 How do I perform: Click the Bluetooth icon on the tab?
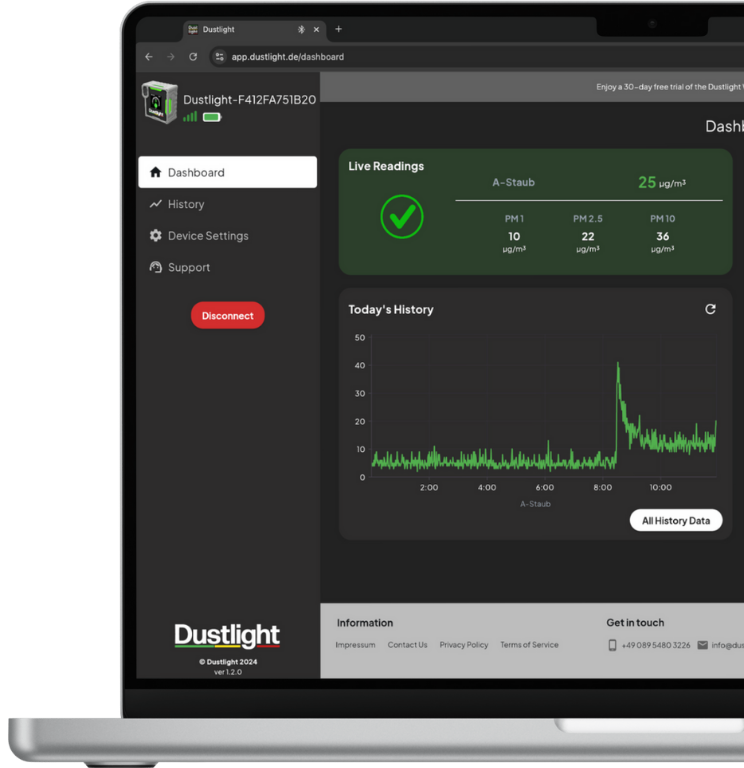click(301, 29)
